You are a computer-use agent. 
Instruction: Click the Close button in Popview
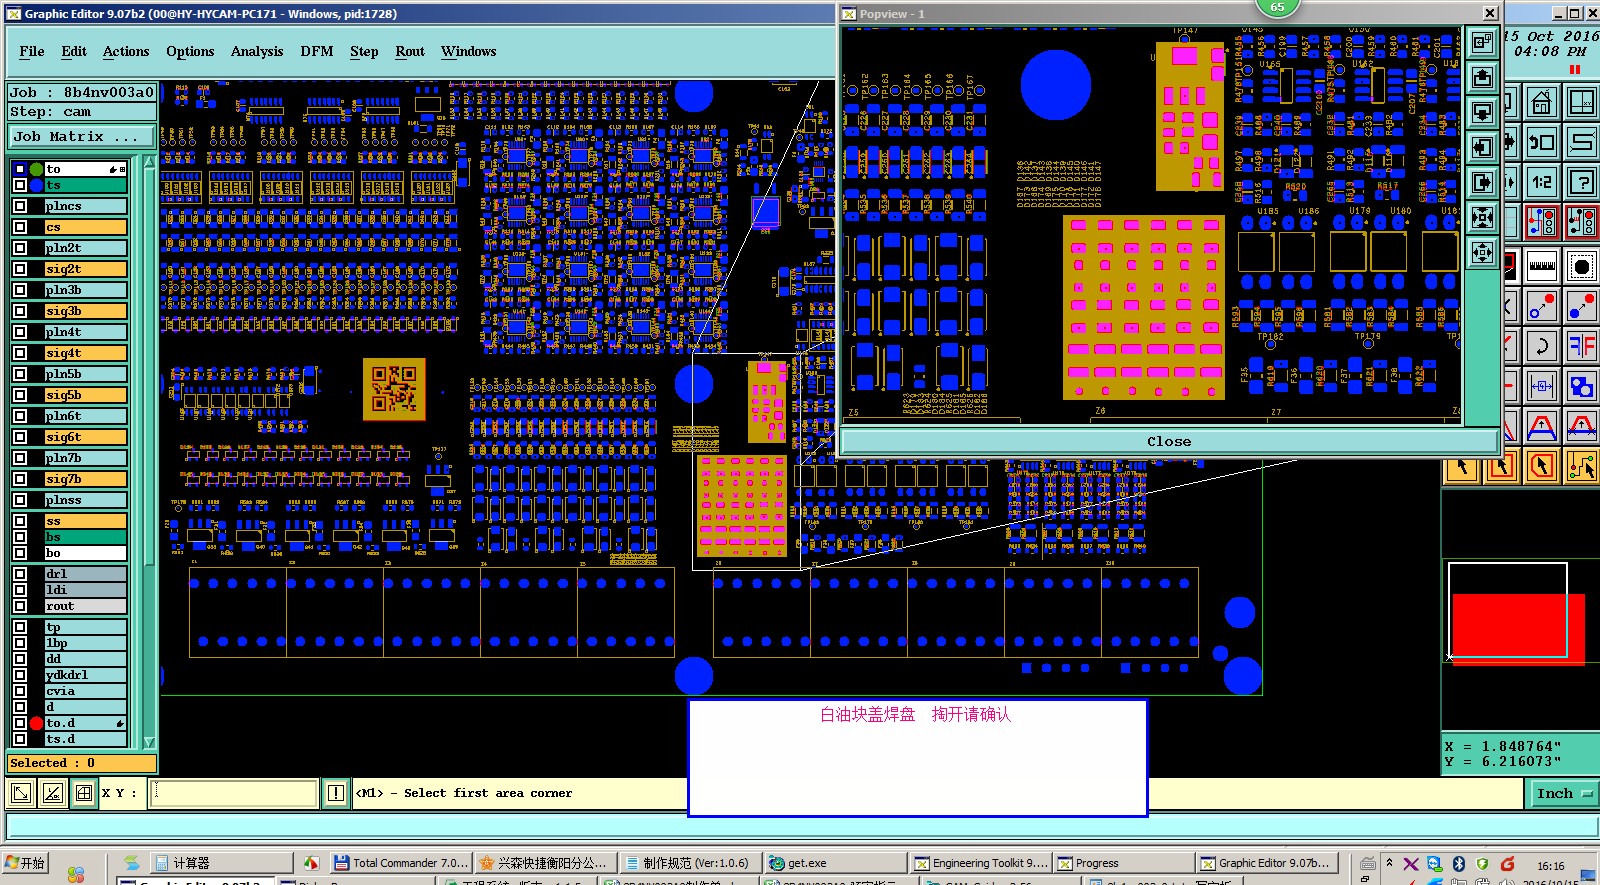1169,441
